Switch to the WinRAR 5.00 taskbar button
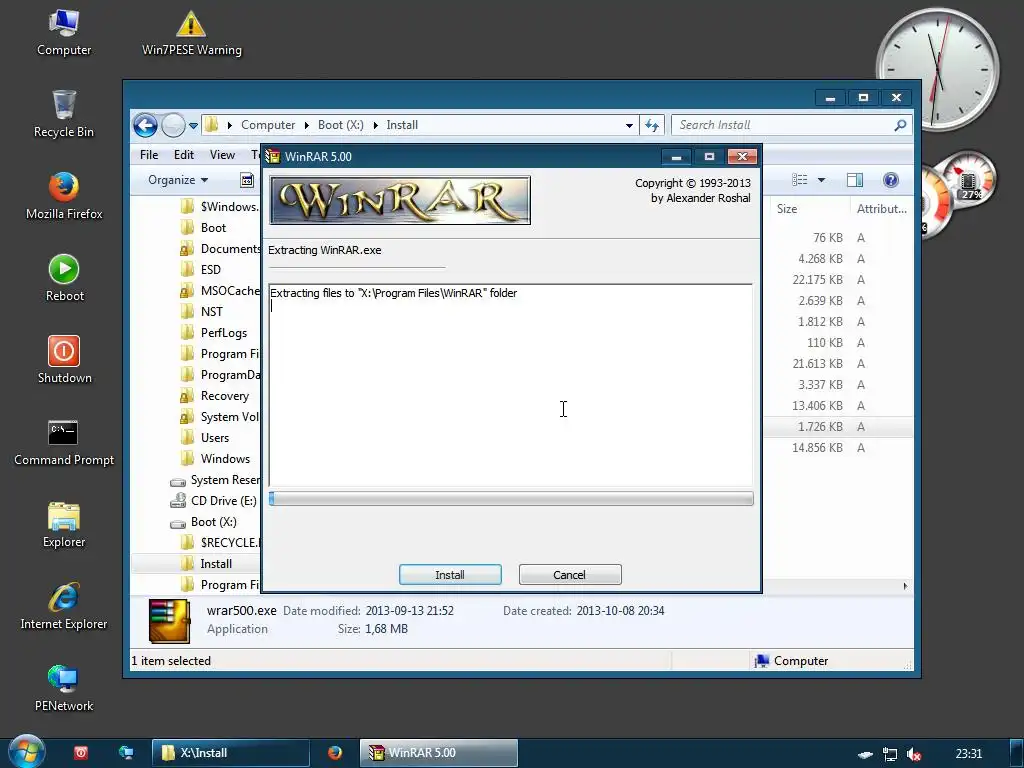The width and height of the screenshot is (1024, 768). 439,753
